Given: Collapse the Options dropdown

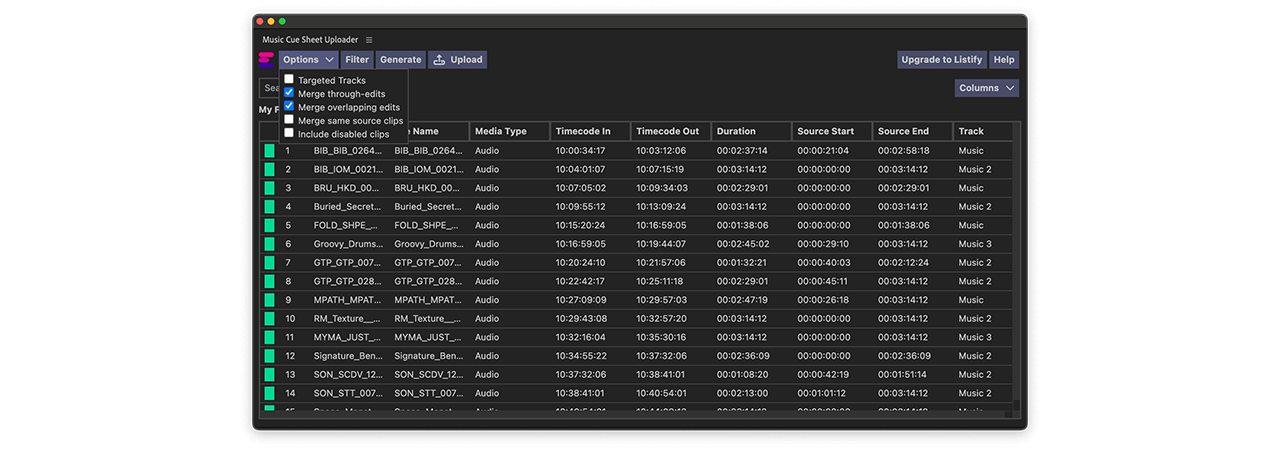Looking at the screenshot, I should pyautogui.click(x=308, y=60).
